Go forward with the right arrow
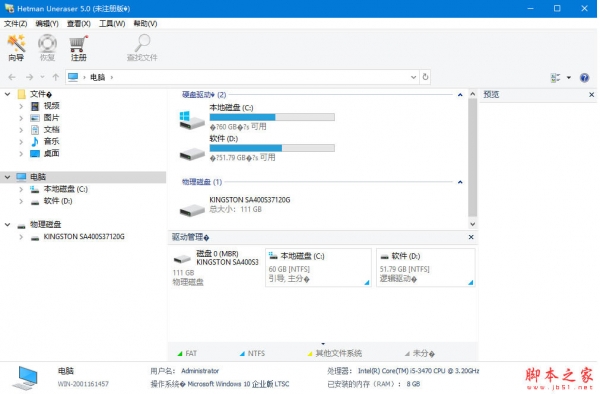The image size is (600, 394). pos(29,77)
